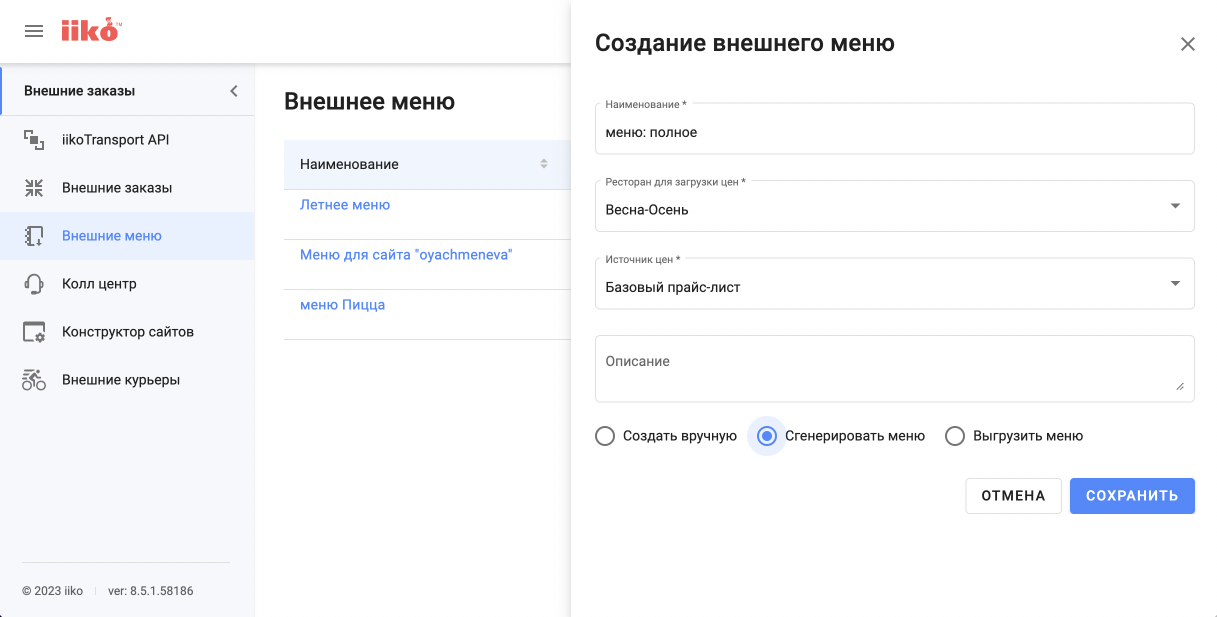Click inside the Описание text field
Viewport: 1217px width, 617px height.
point(894,368)
